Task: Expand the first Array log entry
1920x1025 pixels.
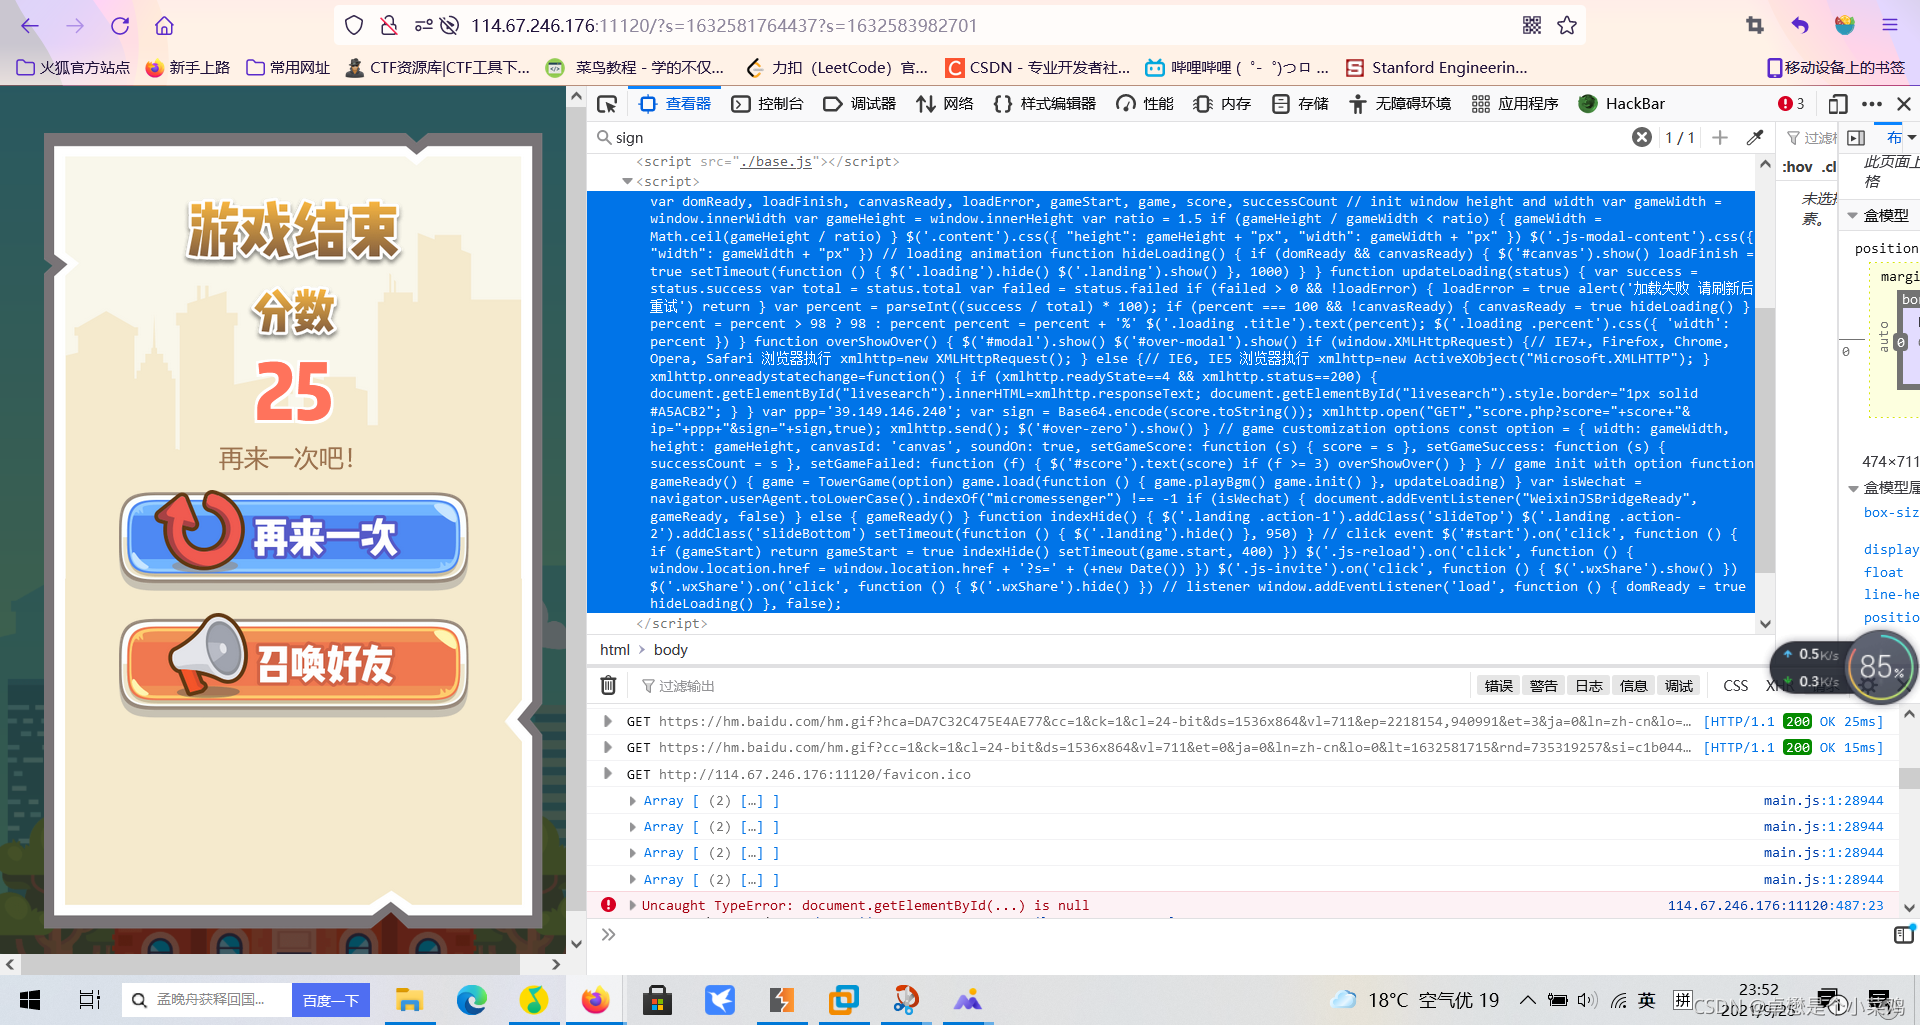Action: [x=633, y=801]
